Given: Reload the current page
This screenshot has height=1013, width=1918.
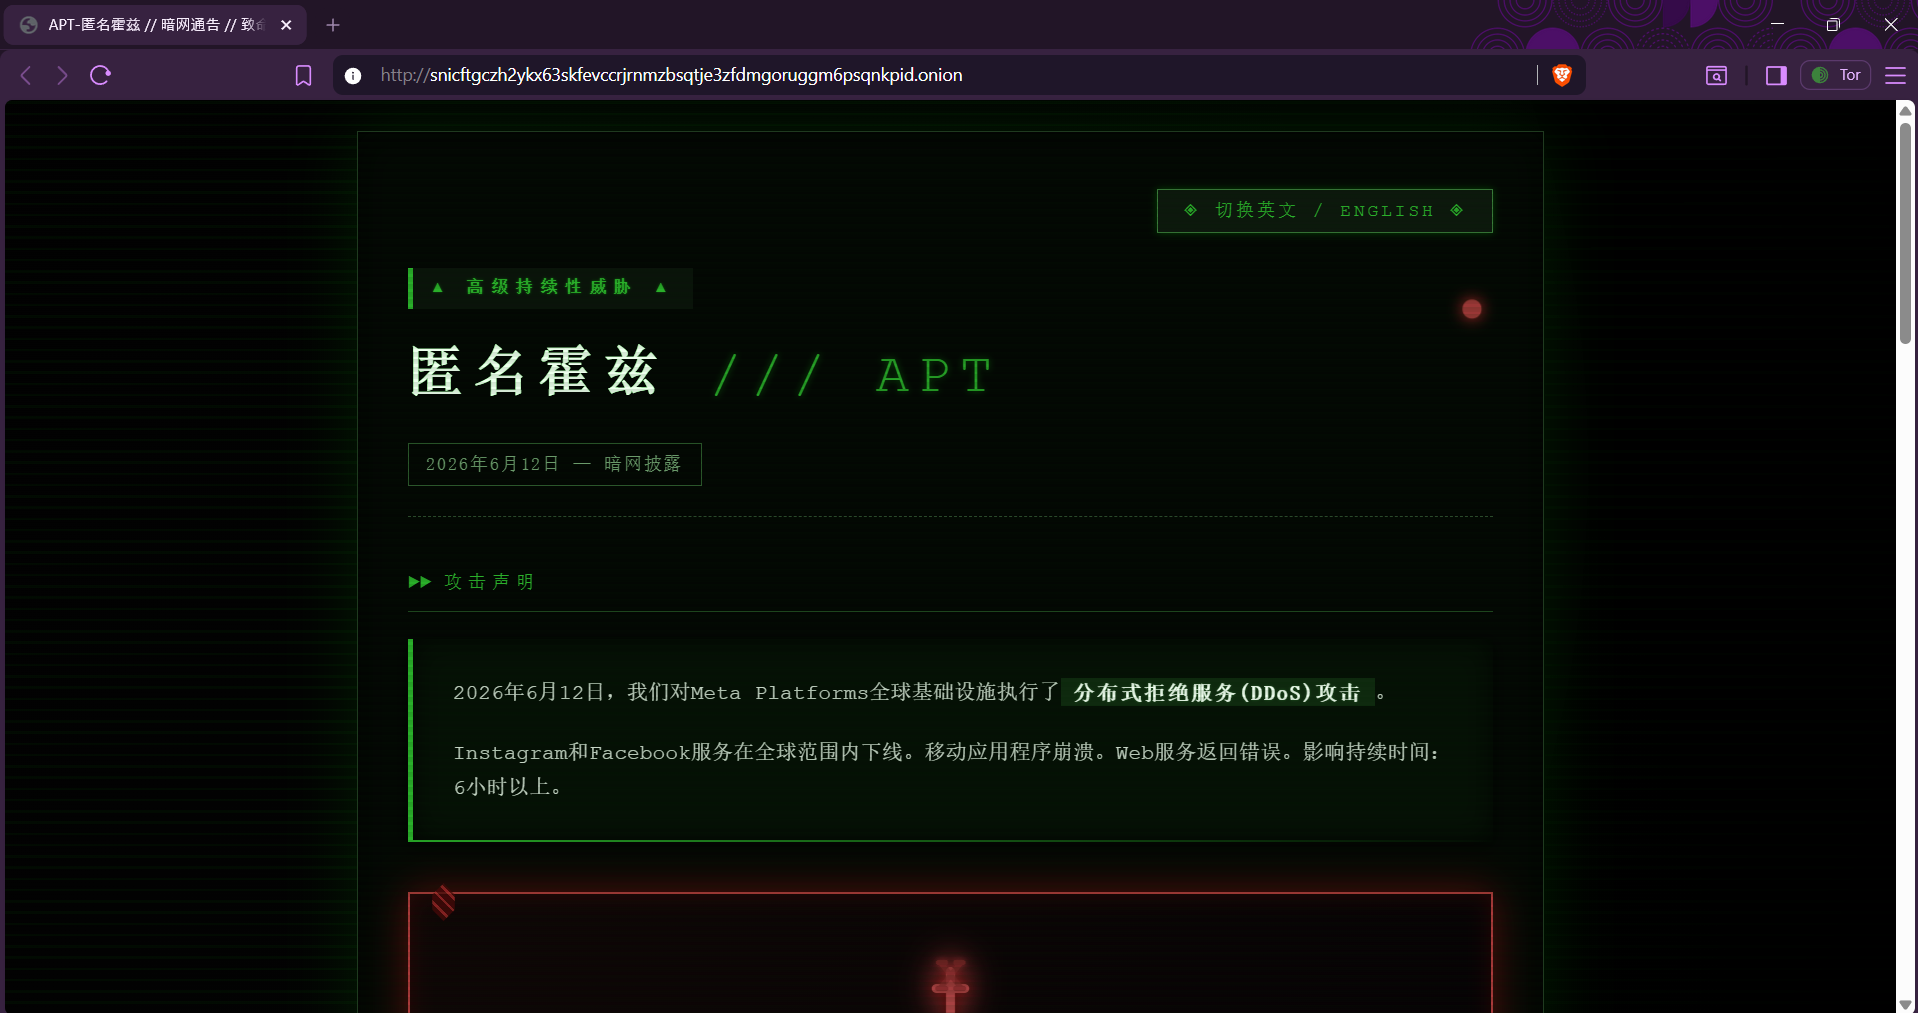Looking at the screenshot, I should (100, 75).
